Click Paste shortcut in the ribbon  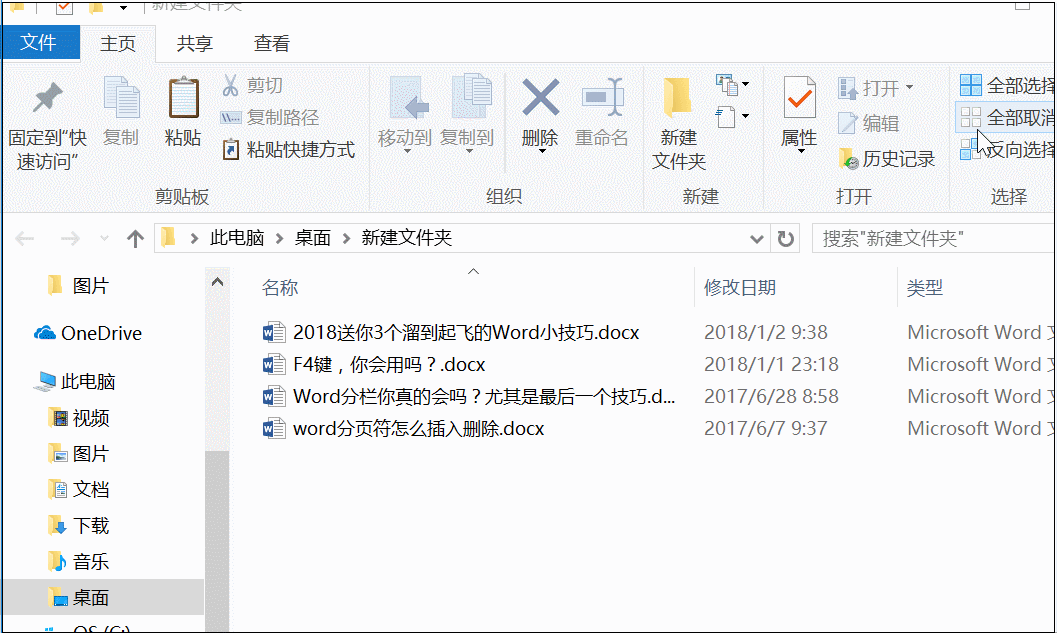[x=288, y=149]
